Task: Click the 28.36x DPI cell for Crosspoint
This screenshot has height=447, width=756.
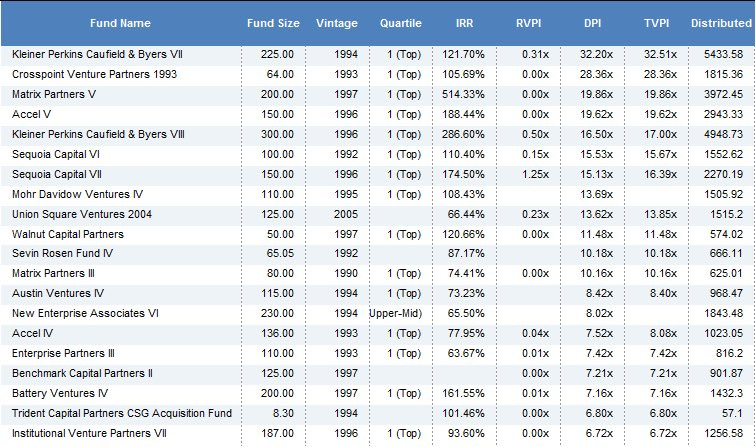Action: click(596, 75)
